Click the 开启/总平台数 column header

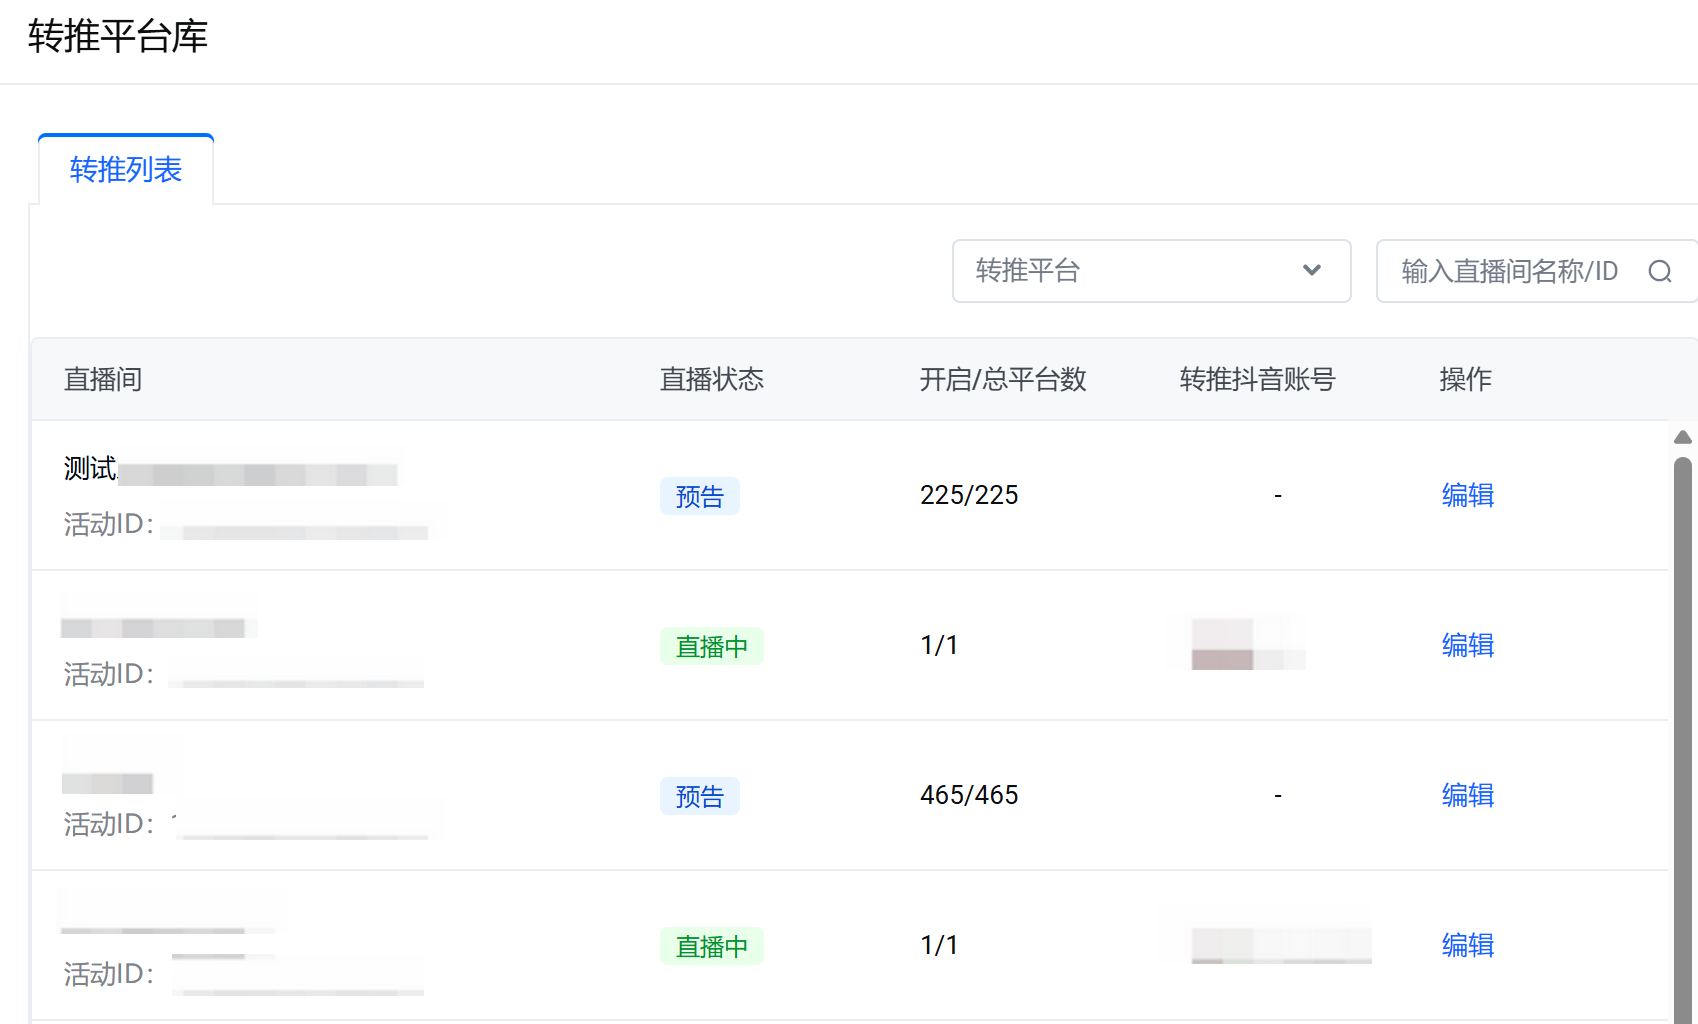pos(1002,380)
